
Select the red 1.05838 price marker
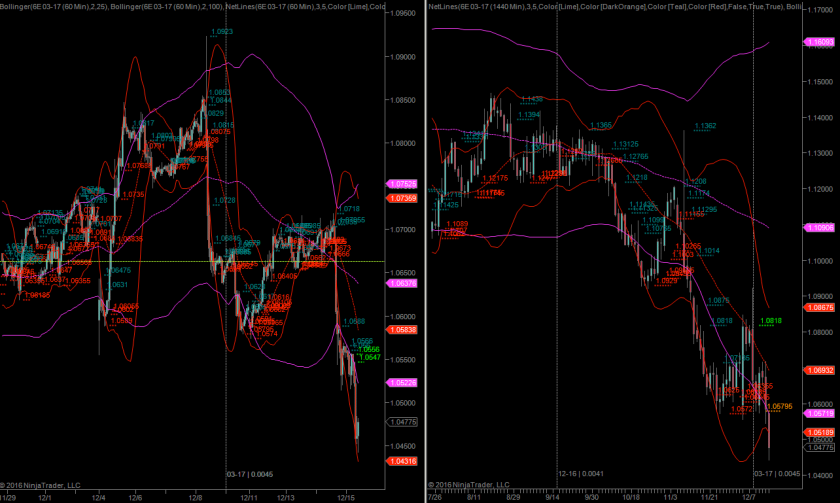401,329
